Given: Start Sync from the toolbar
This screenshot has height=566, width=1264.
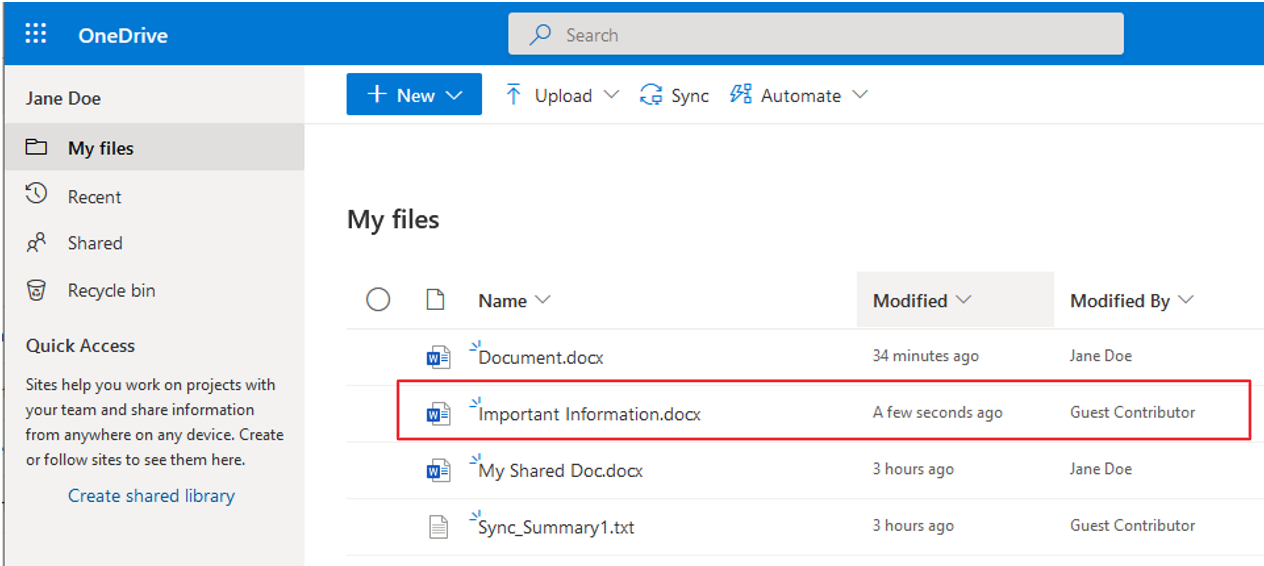Looking at the screenshot, I should [x=675, y=95].
